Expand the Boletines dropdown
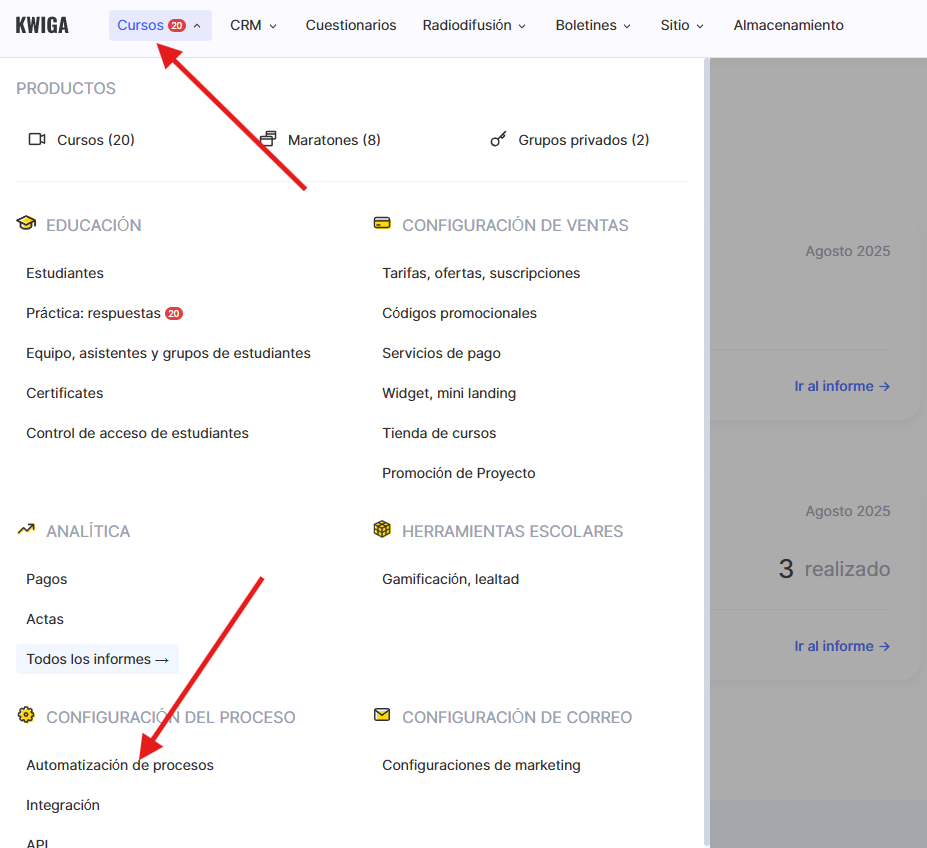Viewport: 927px width, 848px height. tap(594, 25)
